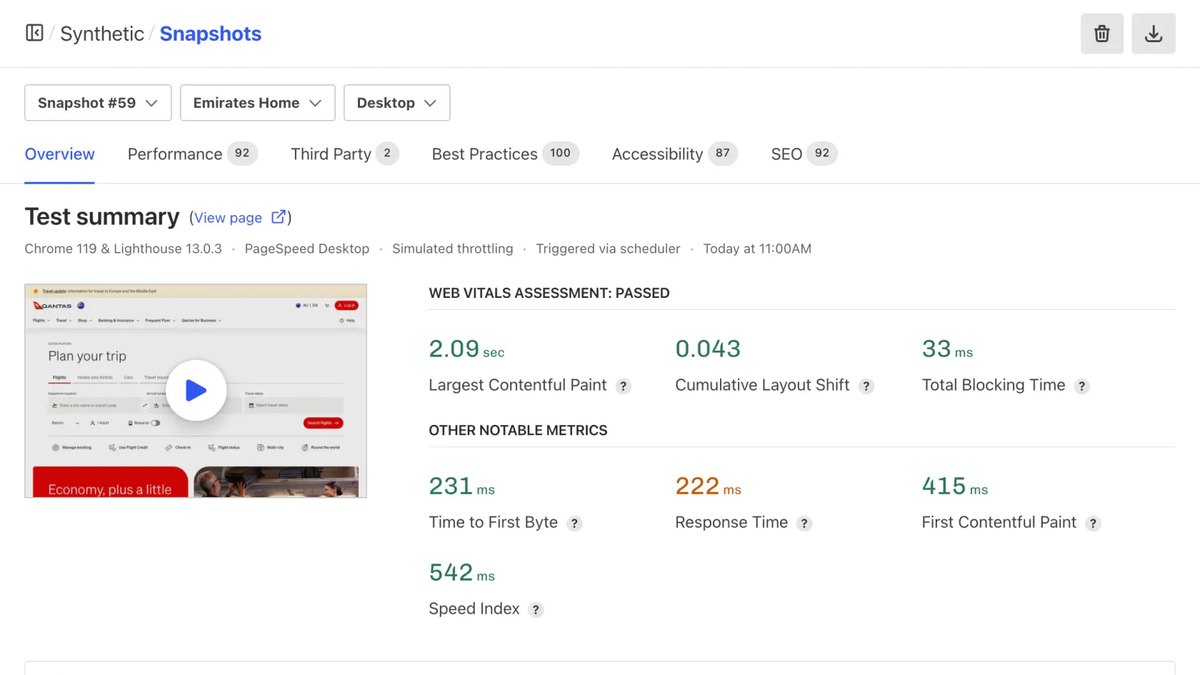Click the Chrome 119 & Lighthouse 13.0.3 text
This screenshot has width=1200, height=675.
(x=123, y=249)
